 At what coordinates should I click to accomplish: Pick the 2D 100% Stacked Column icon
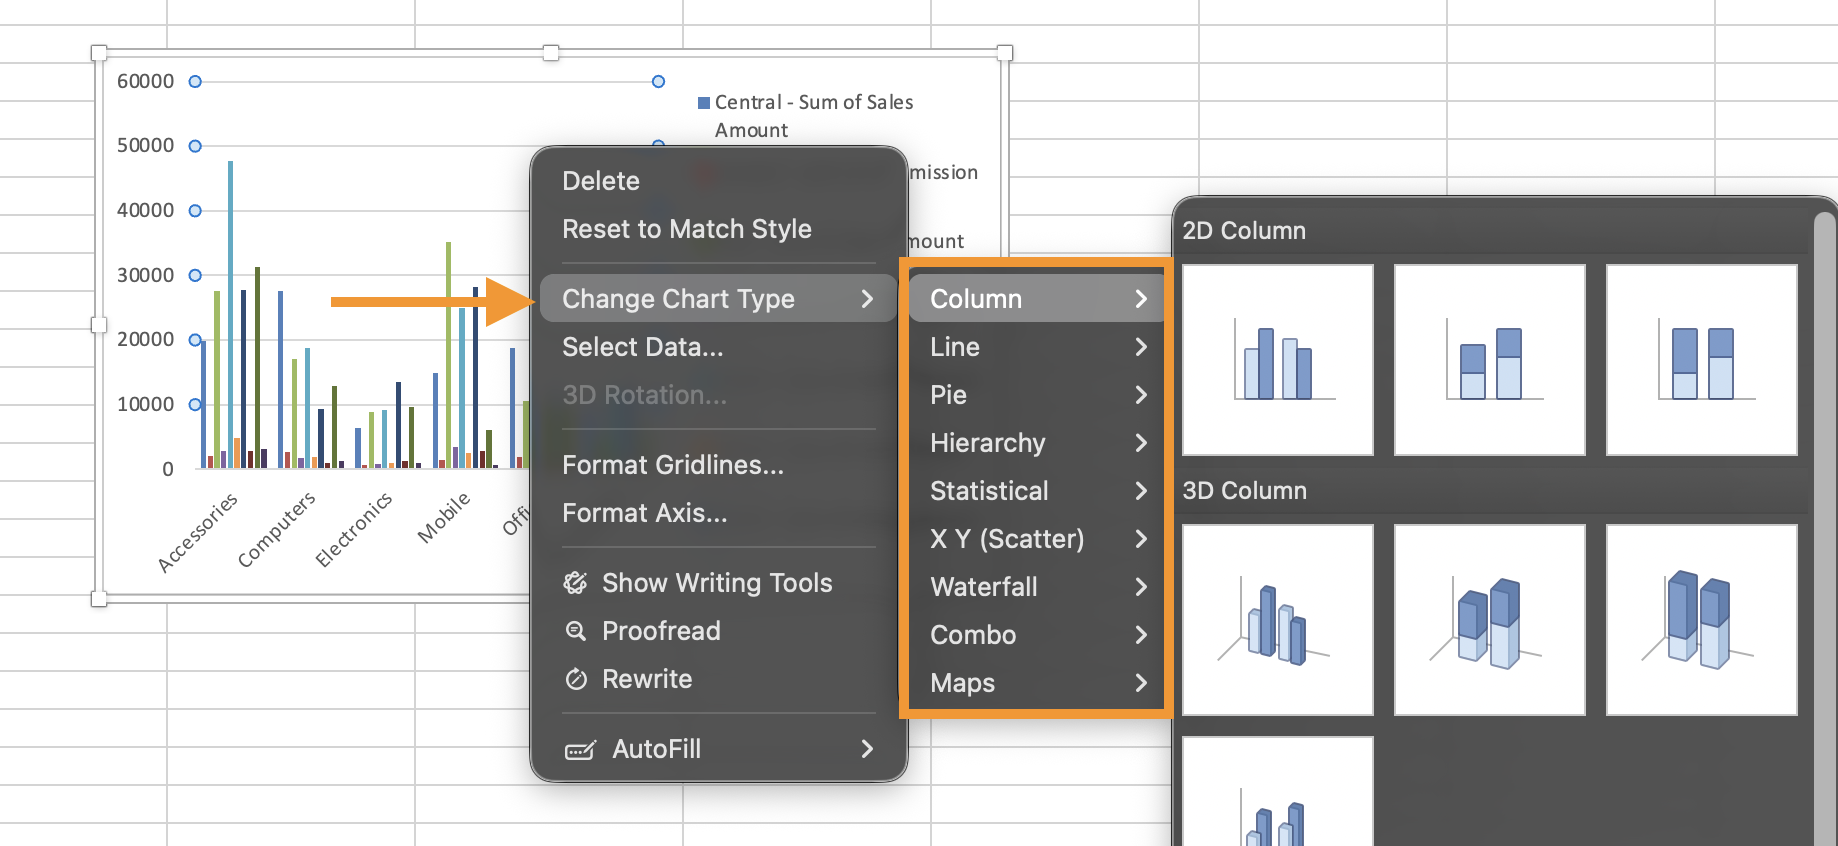point(1701,360)
